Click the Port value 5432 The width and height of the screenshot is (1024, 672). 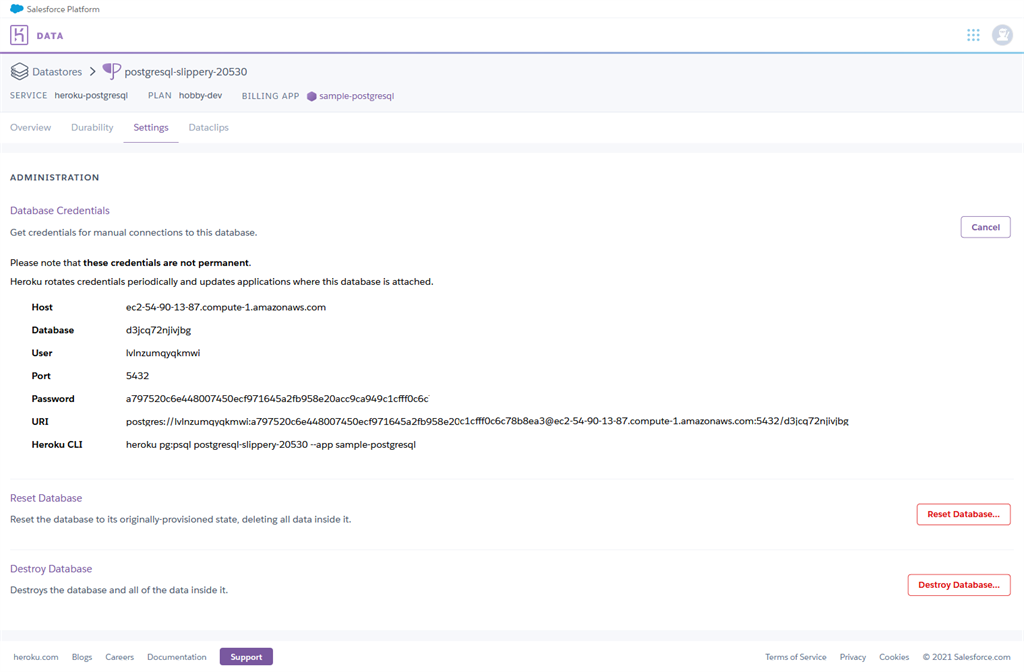137,376
